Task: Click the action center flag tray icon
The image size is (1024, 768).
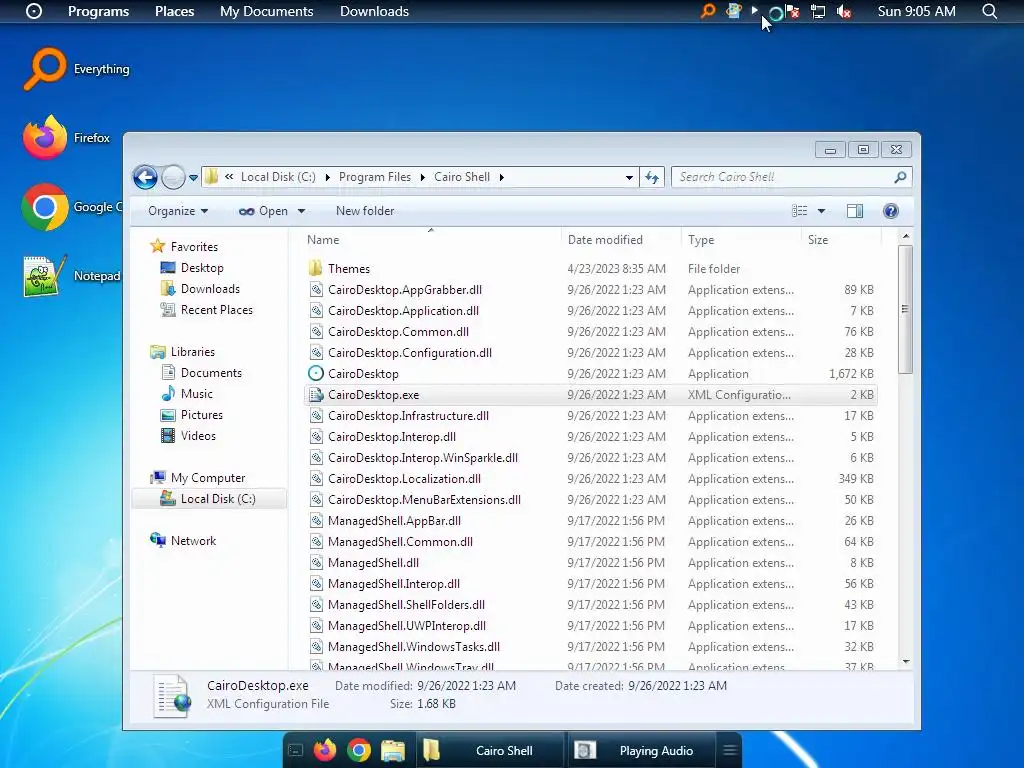Action: point(793,11)
